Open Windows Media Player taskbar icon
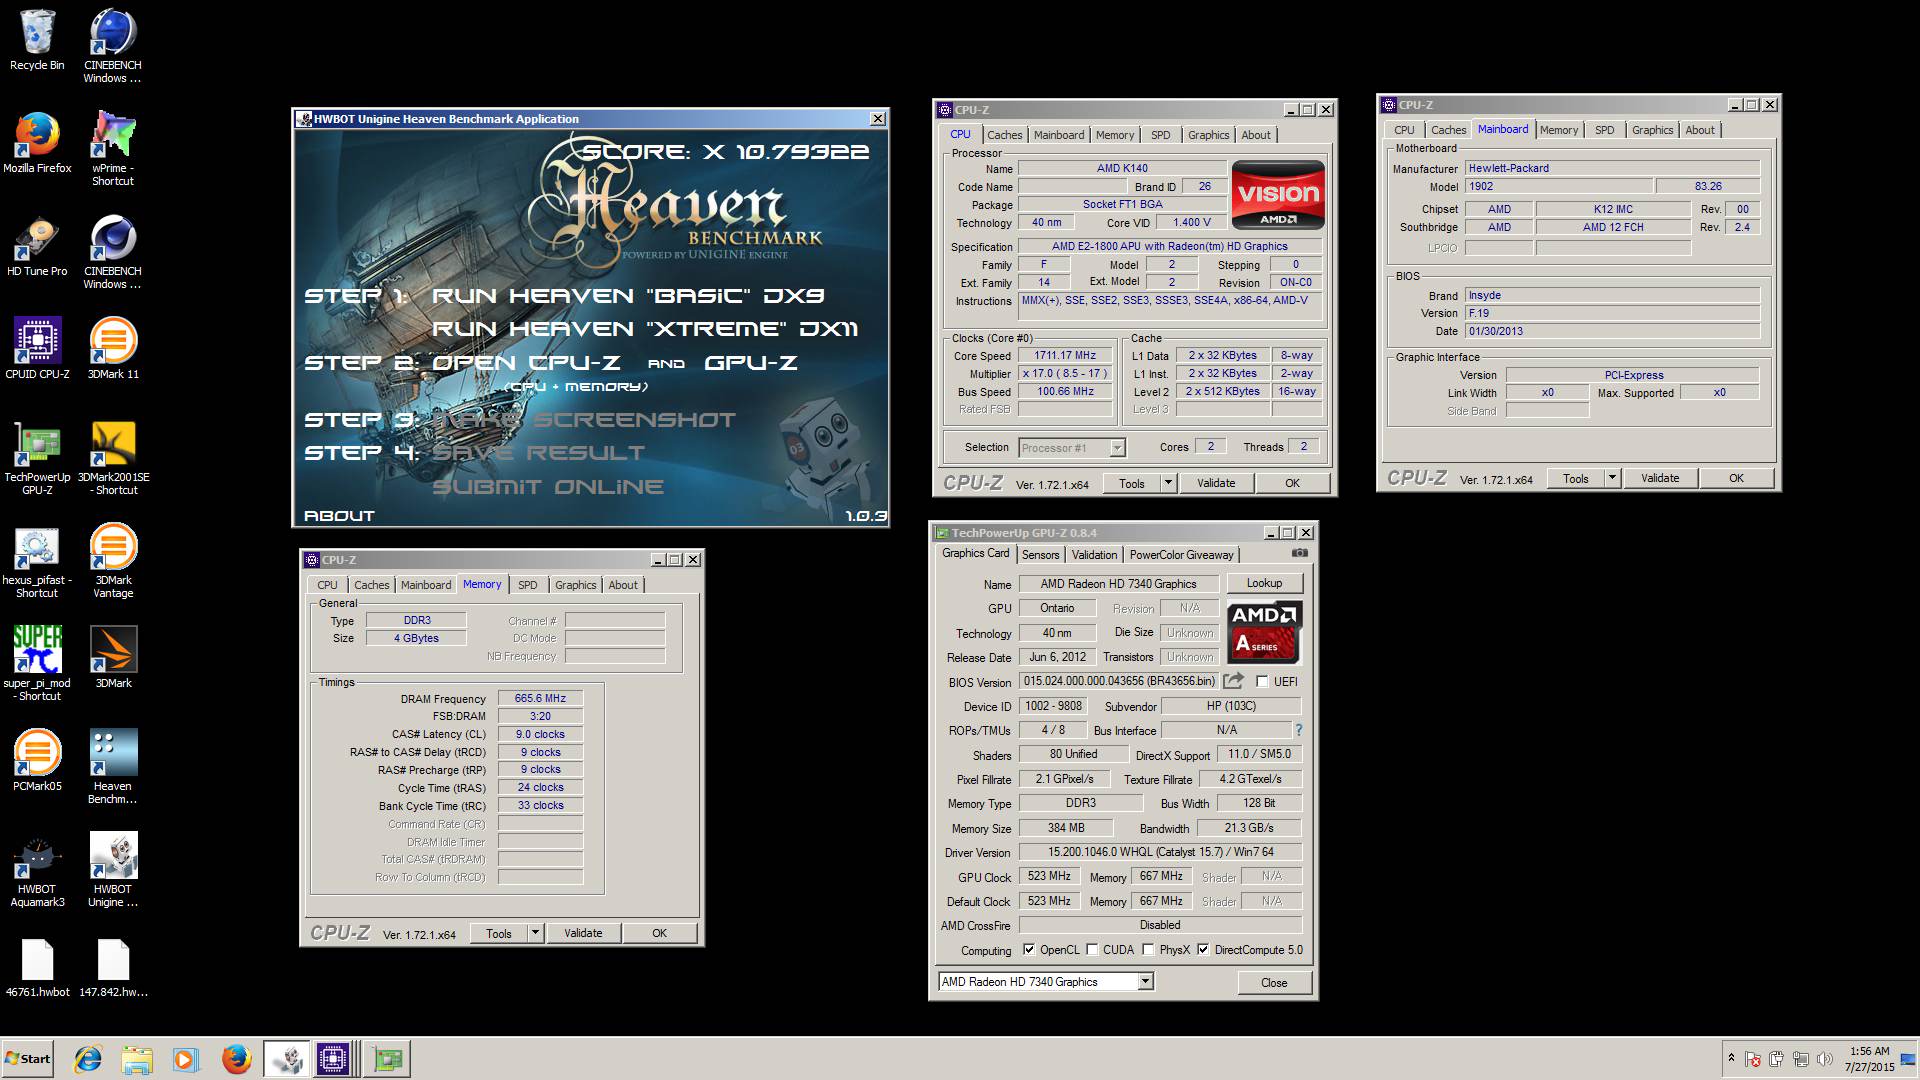Viewport: 1920px width, 1080px height. click(x=186, y=1059)
